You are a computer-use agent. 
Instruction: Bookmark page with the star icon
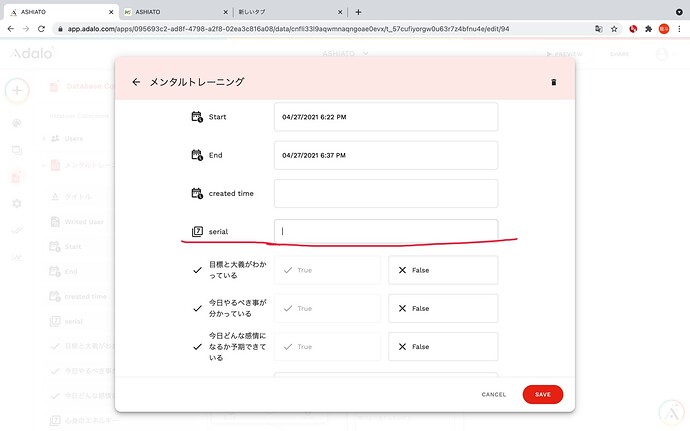[614, 29]
